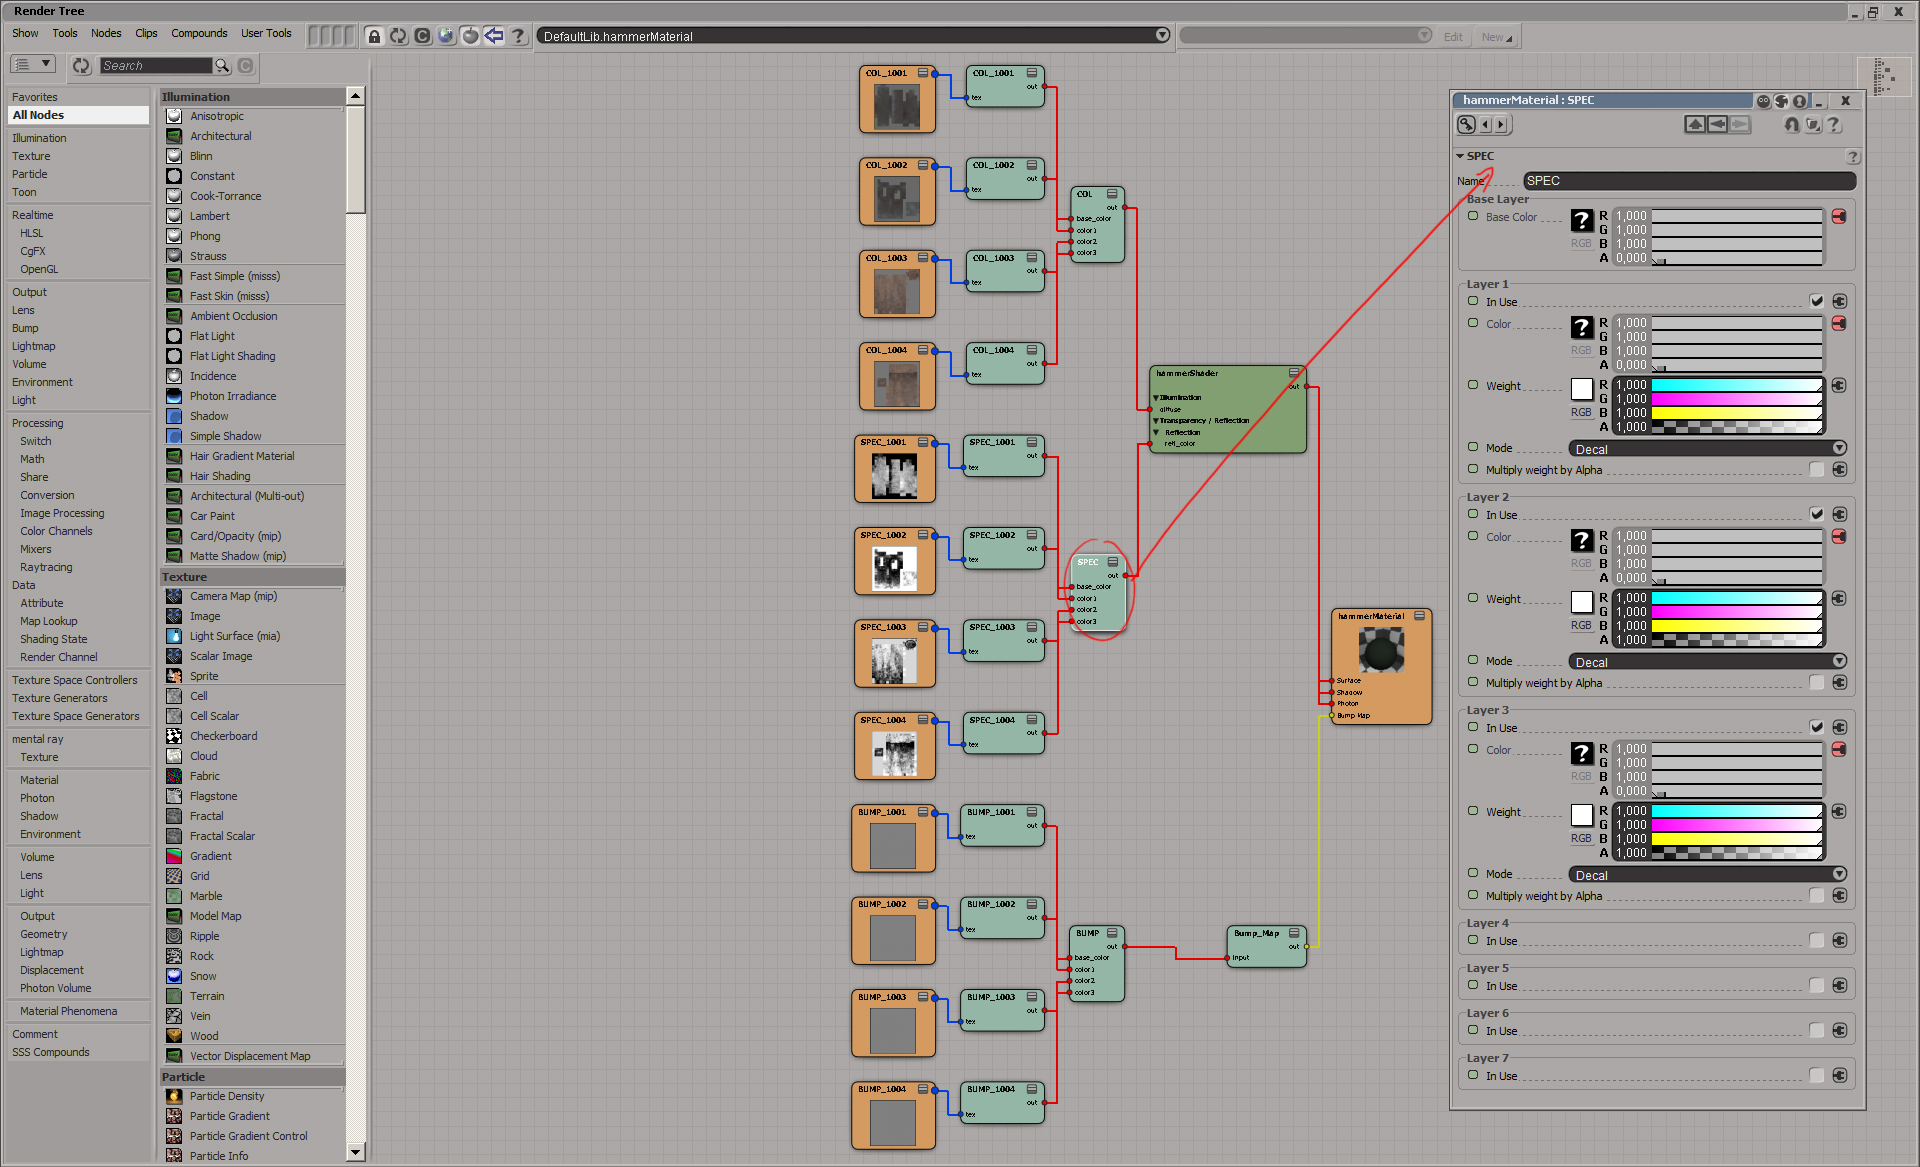Click previous arrow in SPEC property panel
Viewport: 1920px width, 1167px height.
point(1486,125)
